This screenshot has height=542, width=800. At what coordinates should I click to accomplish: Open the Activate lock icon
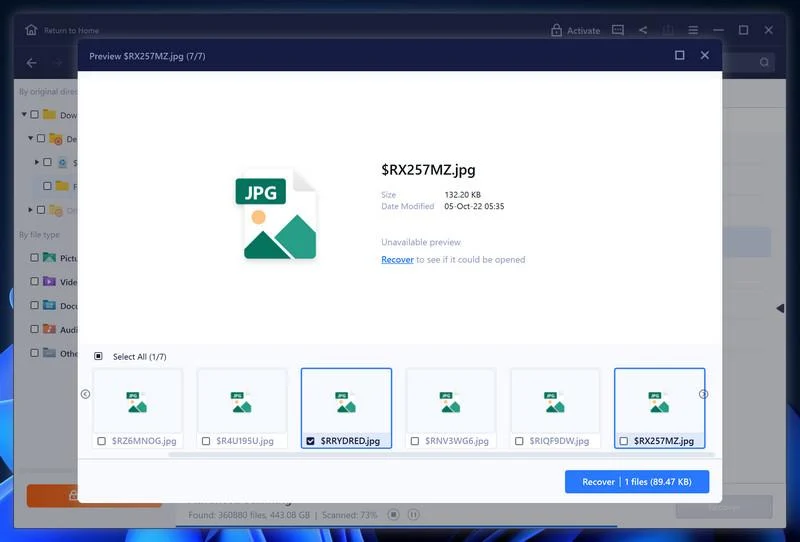tap(556, 31)
